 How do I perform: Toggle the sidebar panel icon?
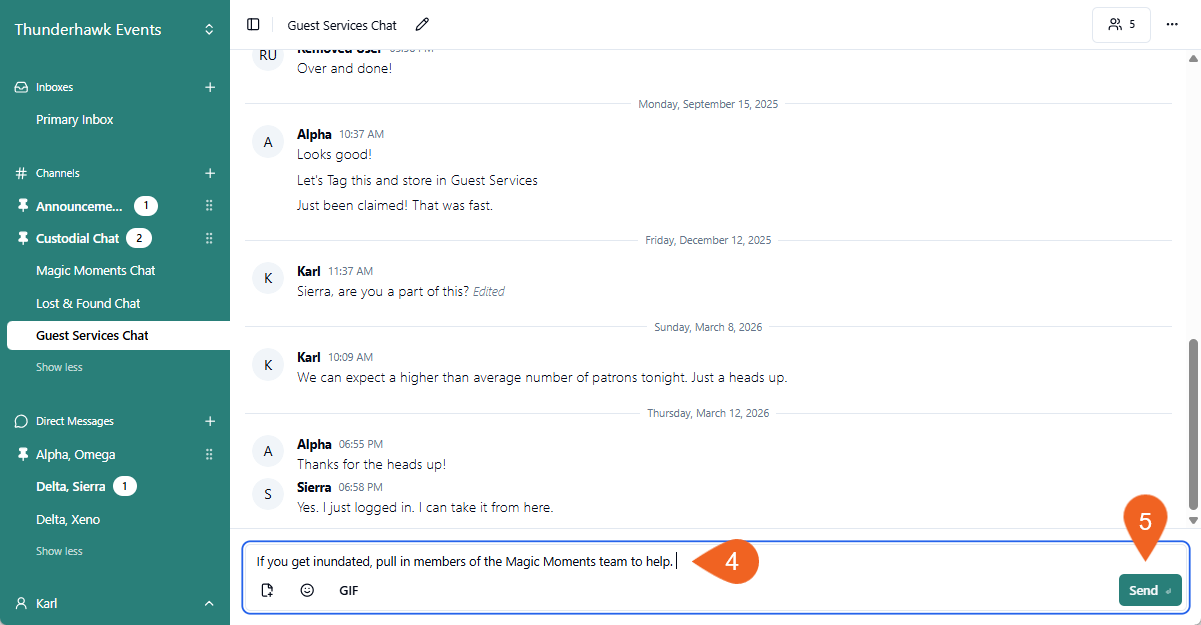(253, 25)
